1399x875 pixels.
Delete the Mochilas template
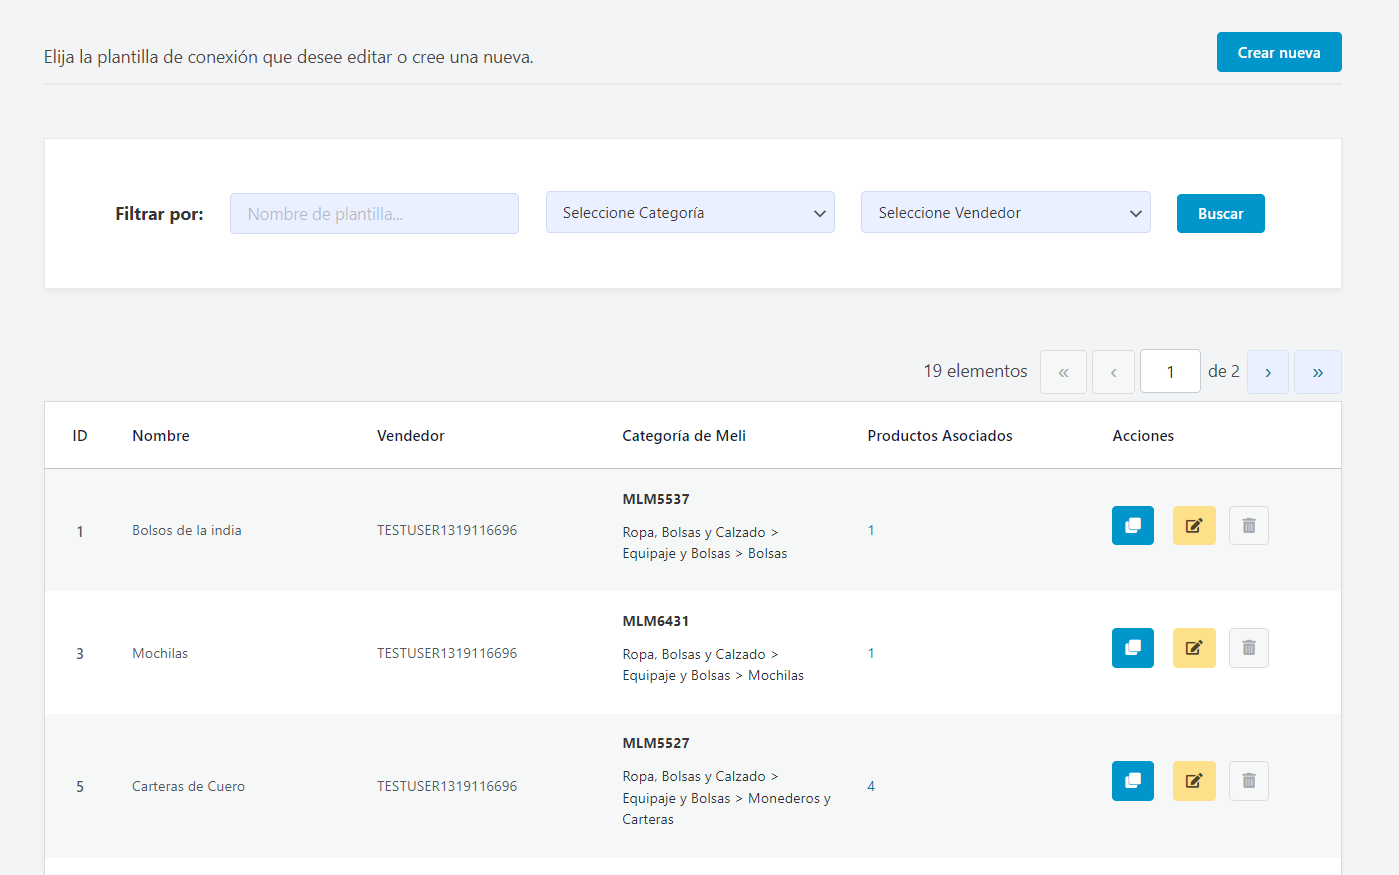[x=1248, y=648]
